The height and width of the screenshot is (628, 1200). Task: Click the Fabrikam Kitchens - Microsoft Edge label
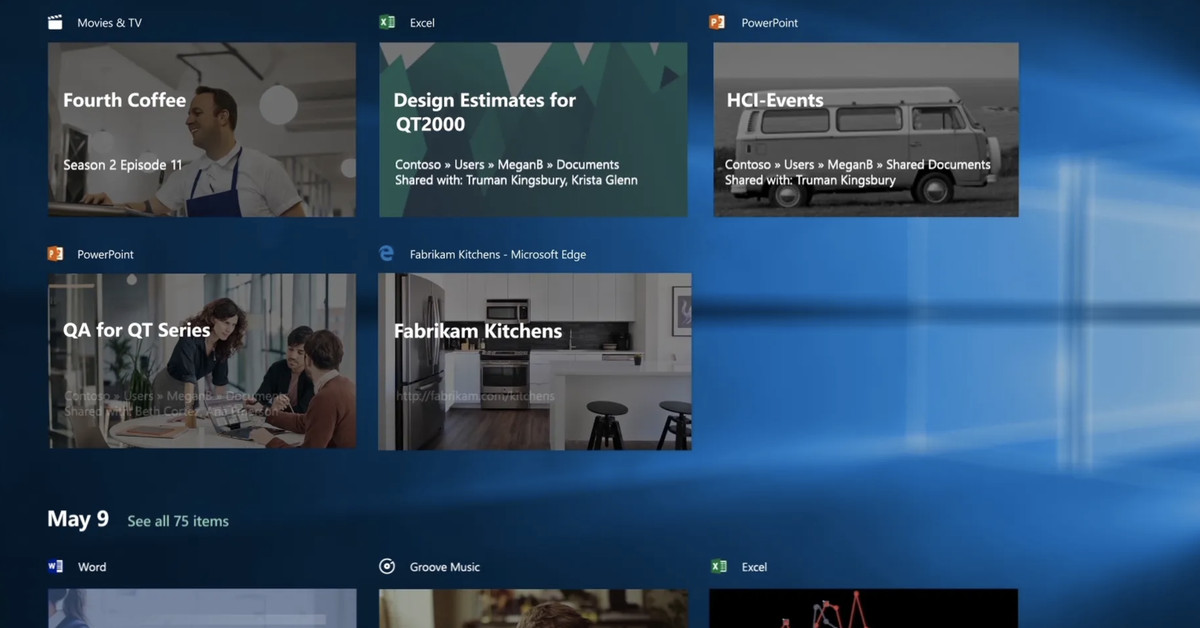coord(498,255)
